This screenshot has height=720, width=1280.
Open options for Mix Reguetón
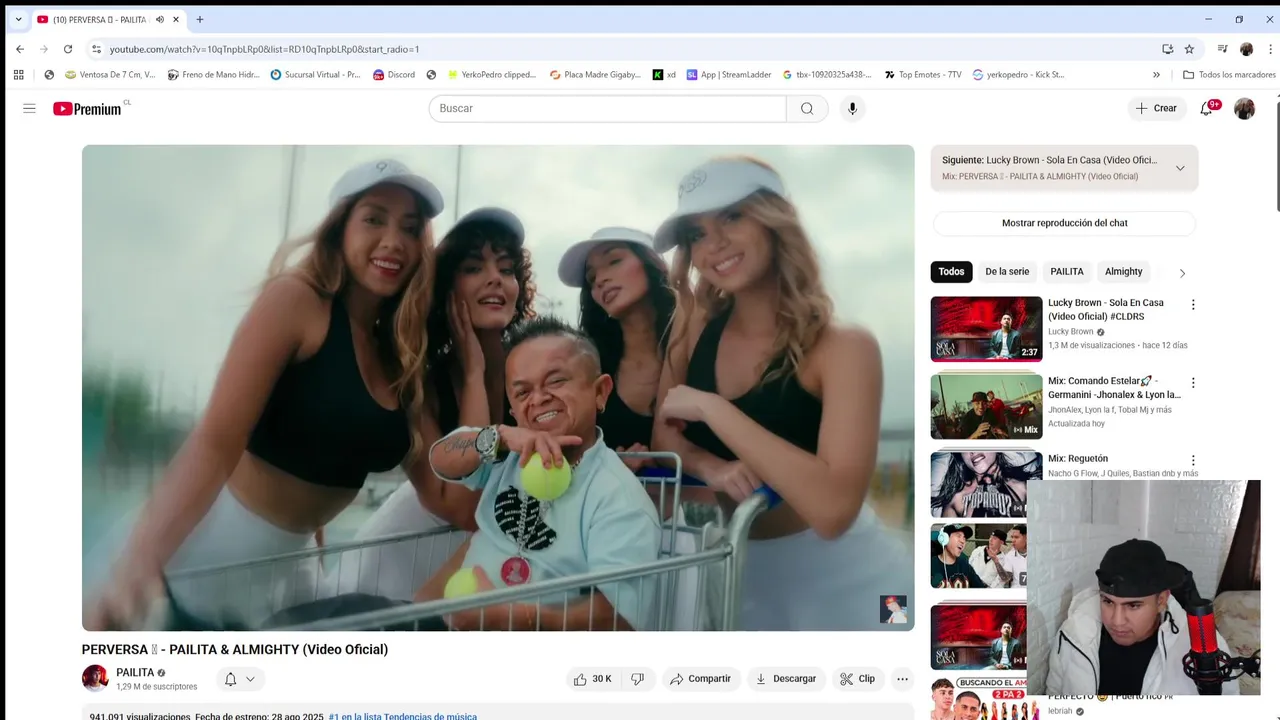coord(1192,461)
